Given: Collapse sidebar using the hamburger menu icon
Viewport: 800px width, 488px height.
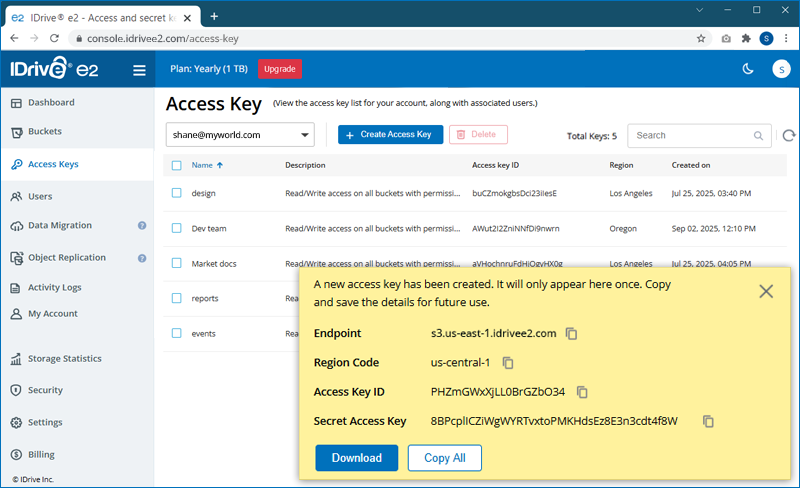Looking at the screenshot, I should click(x=139, y=70).
